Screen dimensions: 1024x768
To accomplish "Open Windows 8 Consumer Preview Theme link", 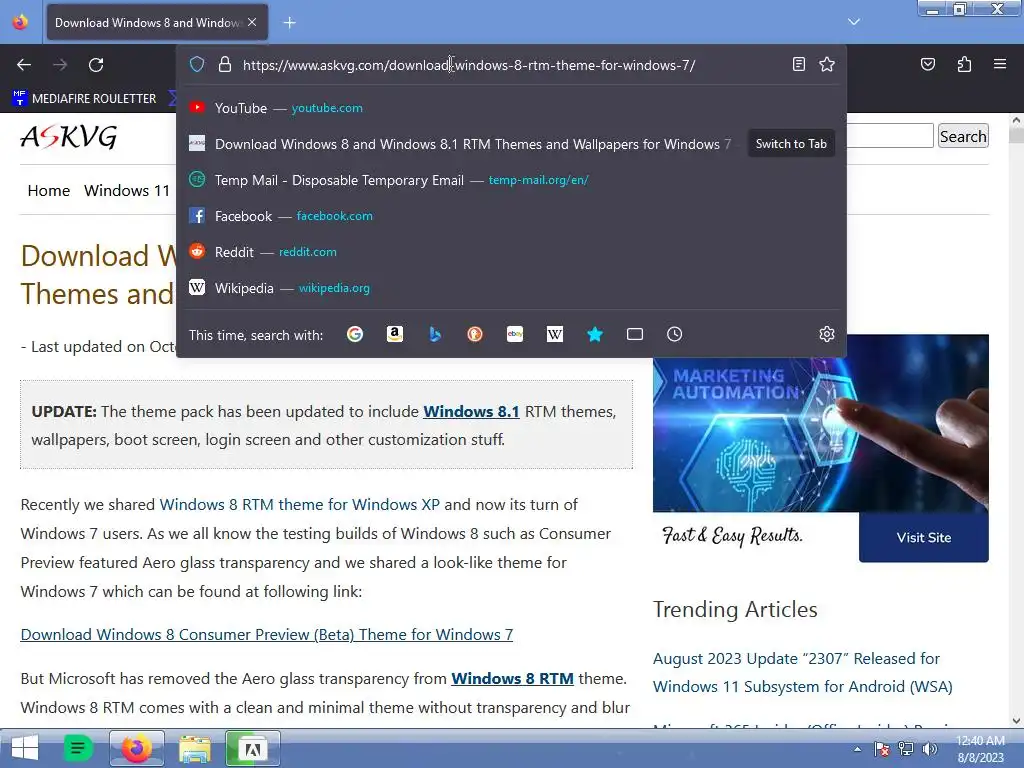I will pyautogui.click(x=266, y=634).
